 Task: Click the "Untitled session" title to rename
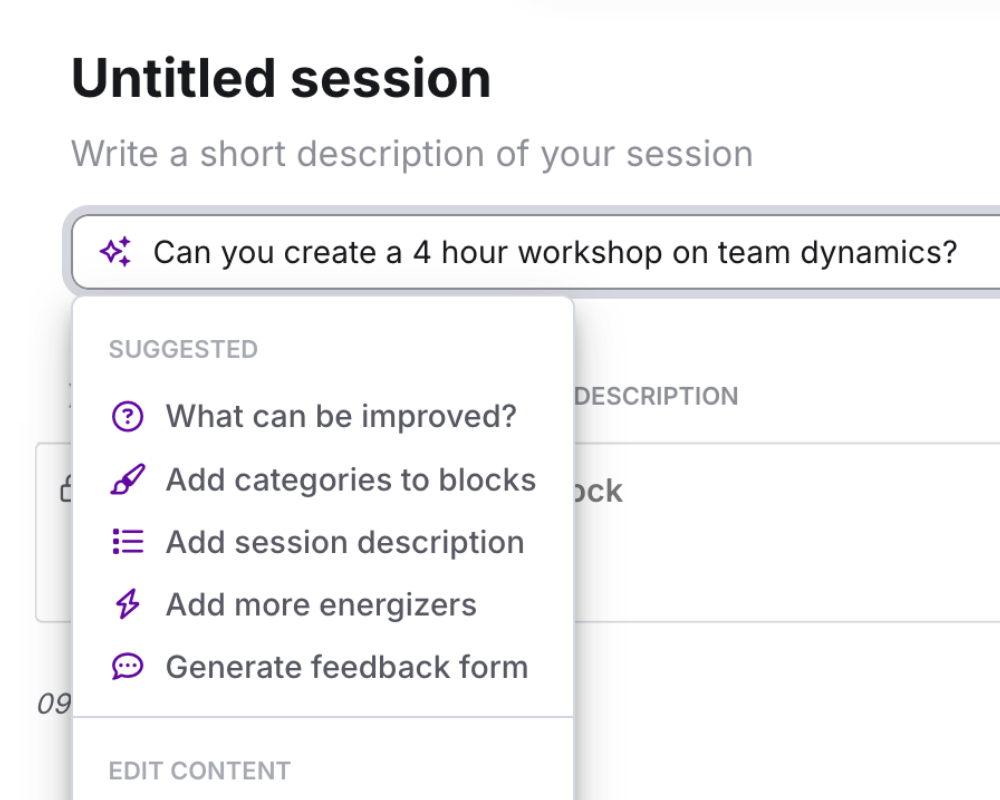[x=281, y=79]
